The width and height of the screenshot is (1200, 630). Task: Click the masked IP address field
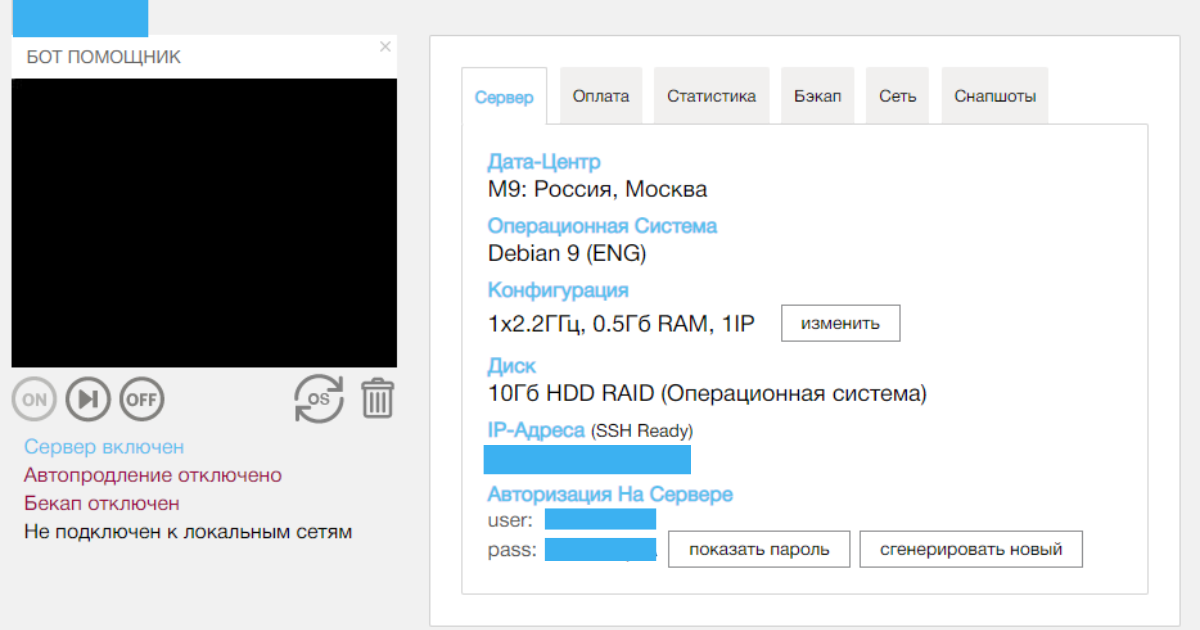tap(587, 459)
